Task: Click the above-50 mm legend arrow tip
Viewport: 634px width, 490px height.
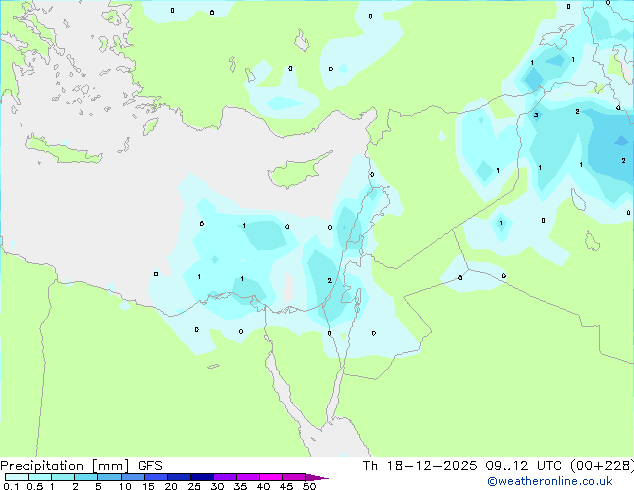Action: coord(317,477)
